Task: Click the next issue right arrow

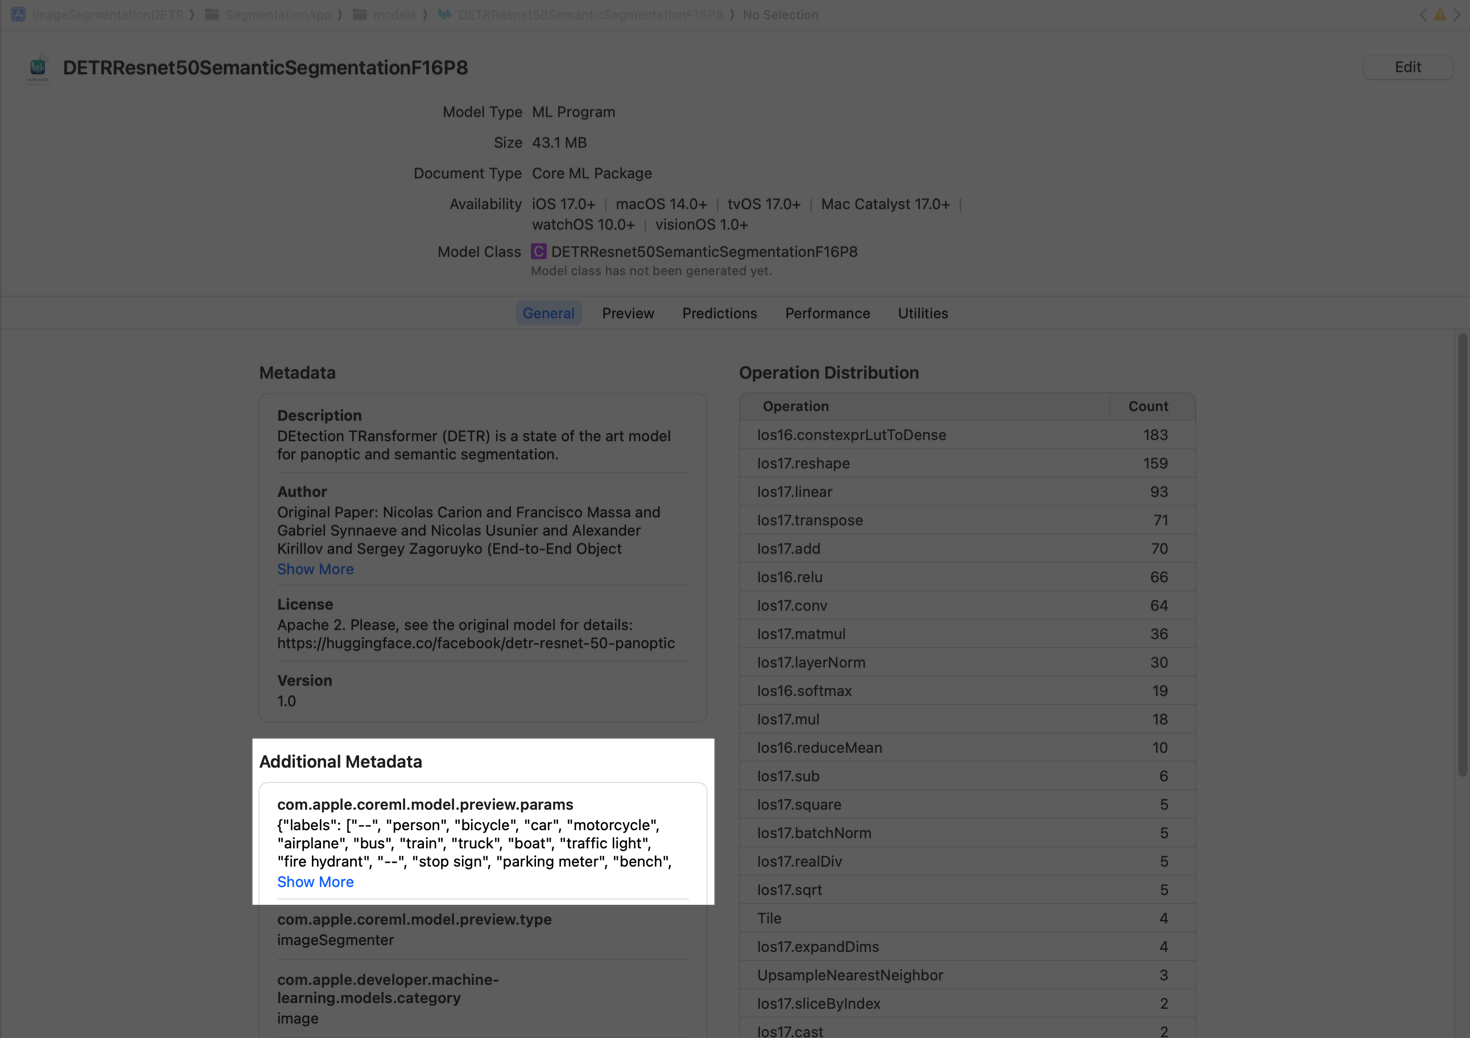Action: (1457, 15)
